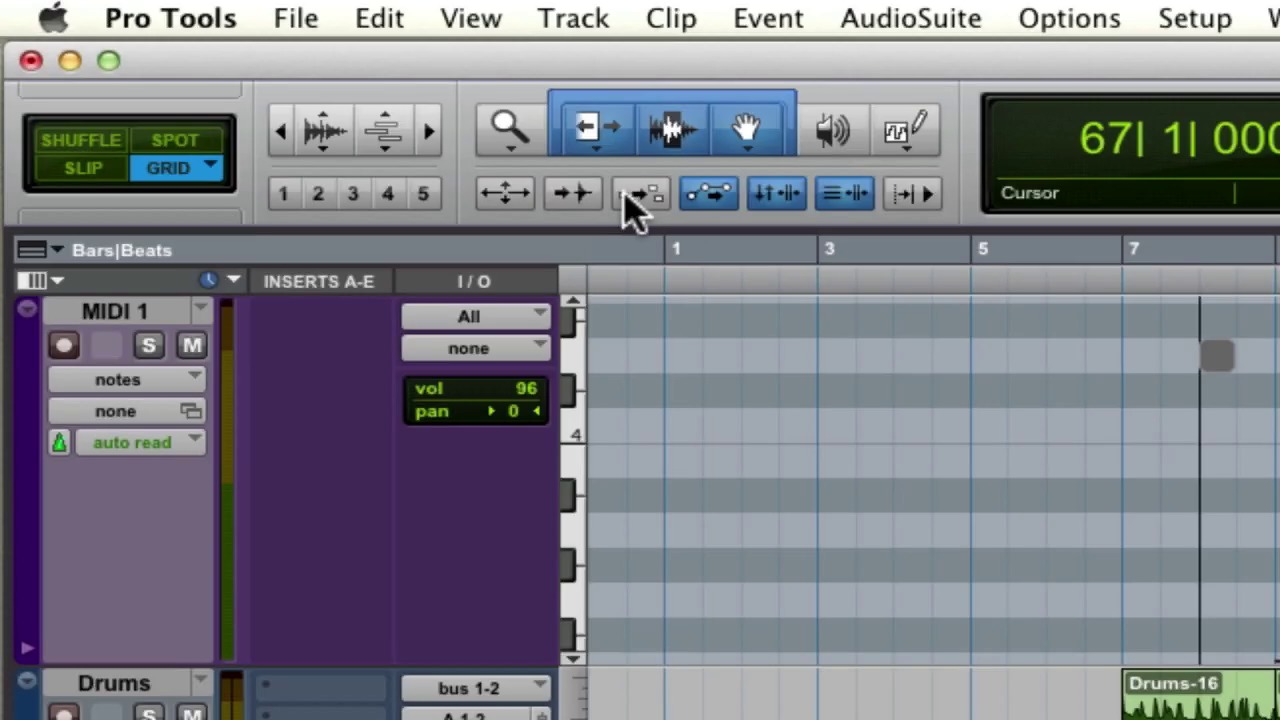Recall zoom preset 4
Image resolution: width=1280 pixels, height=720 pixels.
[x=388, y=194]
